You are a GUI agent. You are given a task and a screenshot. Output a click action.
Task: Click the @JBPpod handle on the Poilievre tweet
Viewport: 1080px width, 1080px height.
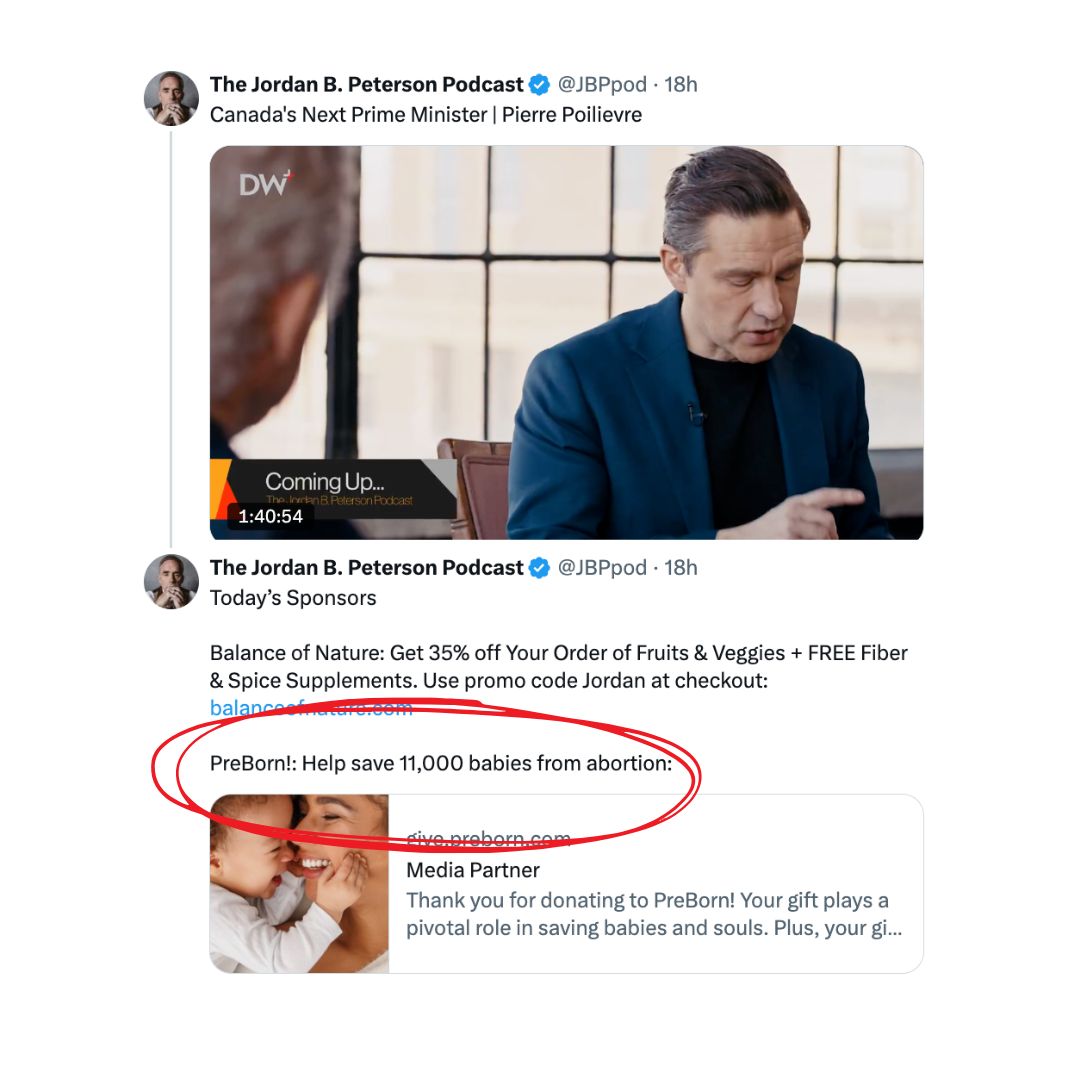pos(602,84)
